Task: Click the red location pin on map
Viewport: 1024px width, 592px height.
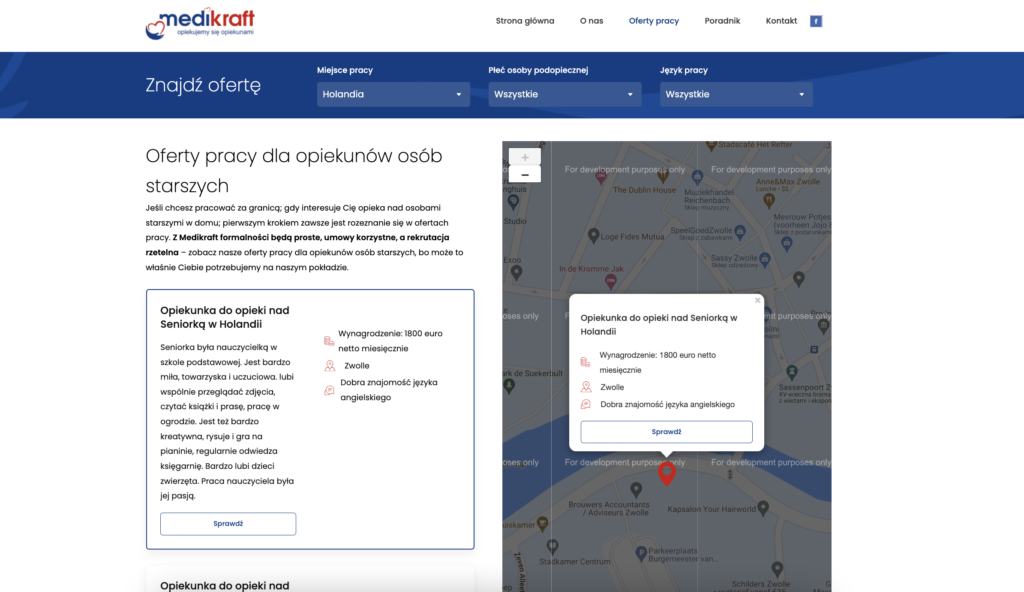Action: pos(667,472)
